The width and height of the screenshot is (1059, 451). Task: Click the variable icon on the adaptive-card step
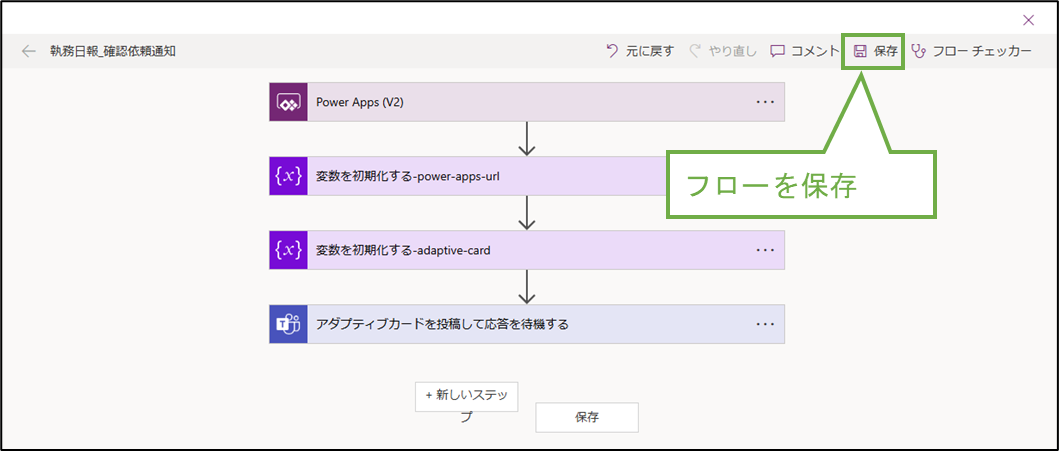[288, 250]
